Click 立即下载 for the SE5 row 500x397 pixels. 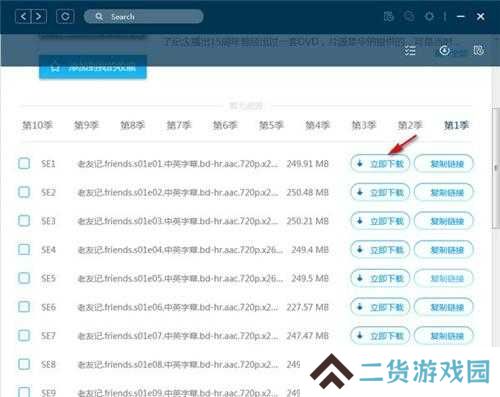point(380,278)
